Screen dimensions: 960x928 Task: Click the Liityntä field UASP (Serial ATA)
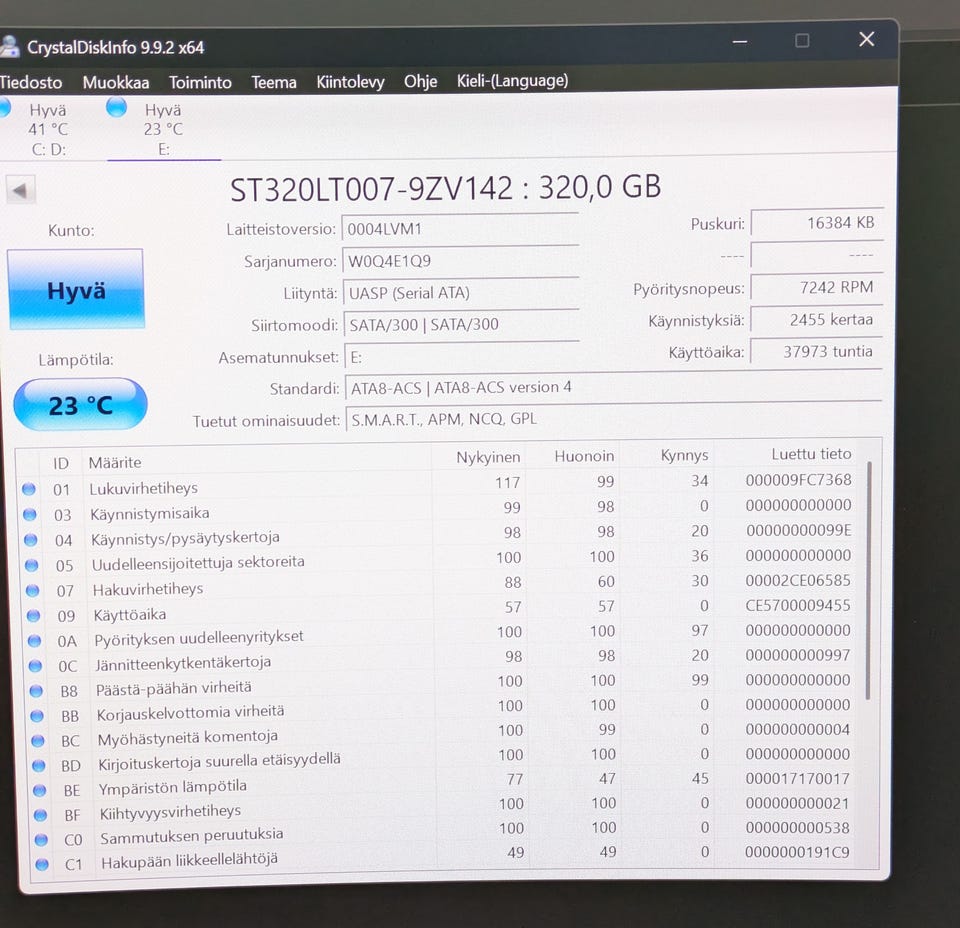pos(461,293)
